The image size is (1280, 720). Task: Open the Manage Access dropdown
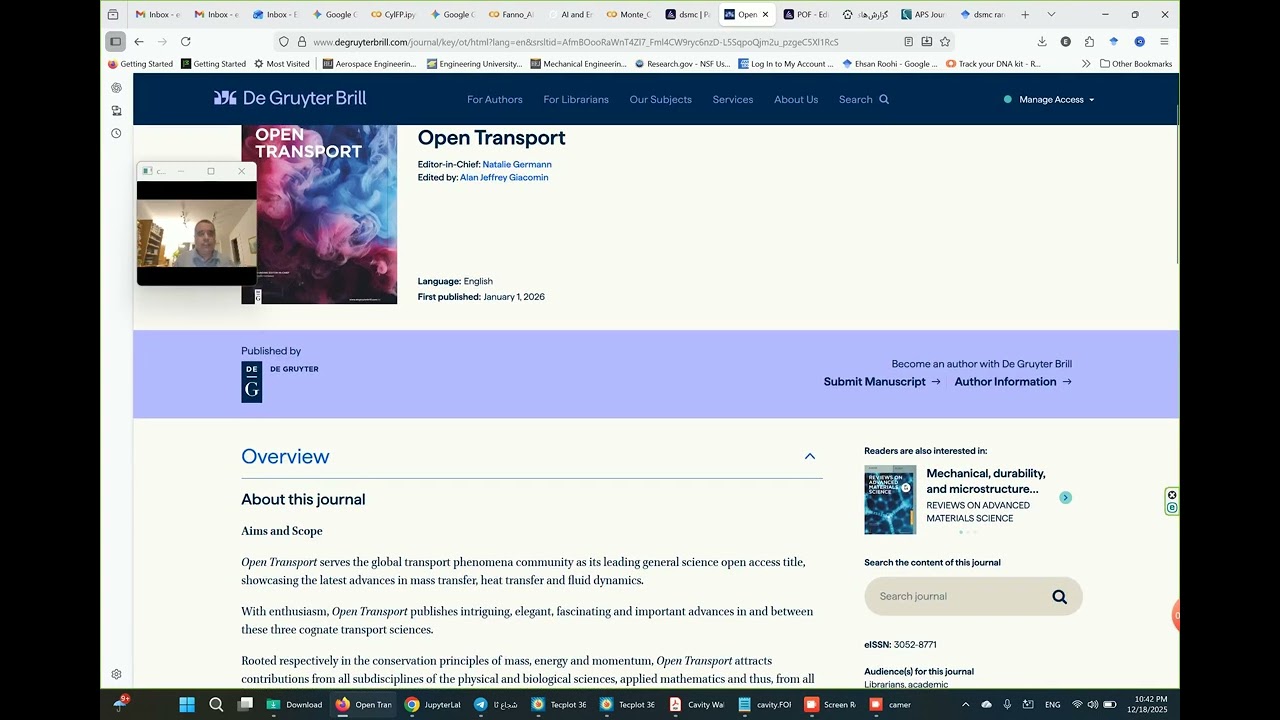click(x=1049, y=100)
